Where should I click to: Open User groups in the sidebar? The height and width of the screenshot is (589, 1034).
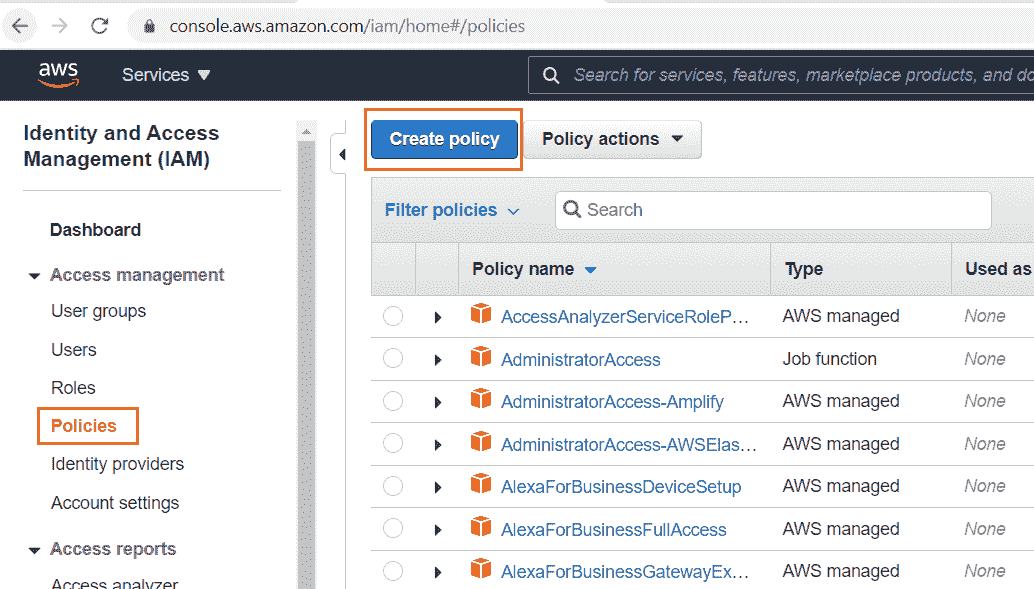99,311
